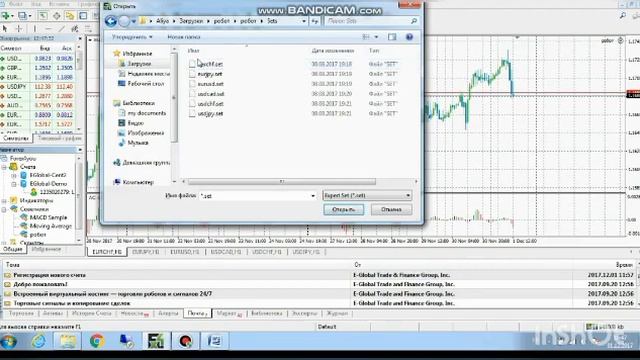This screenshot has width=640, height=360.
Task: Switch to Тиковый график tab in Market Watch
Action: click(x=60, y=139)
